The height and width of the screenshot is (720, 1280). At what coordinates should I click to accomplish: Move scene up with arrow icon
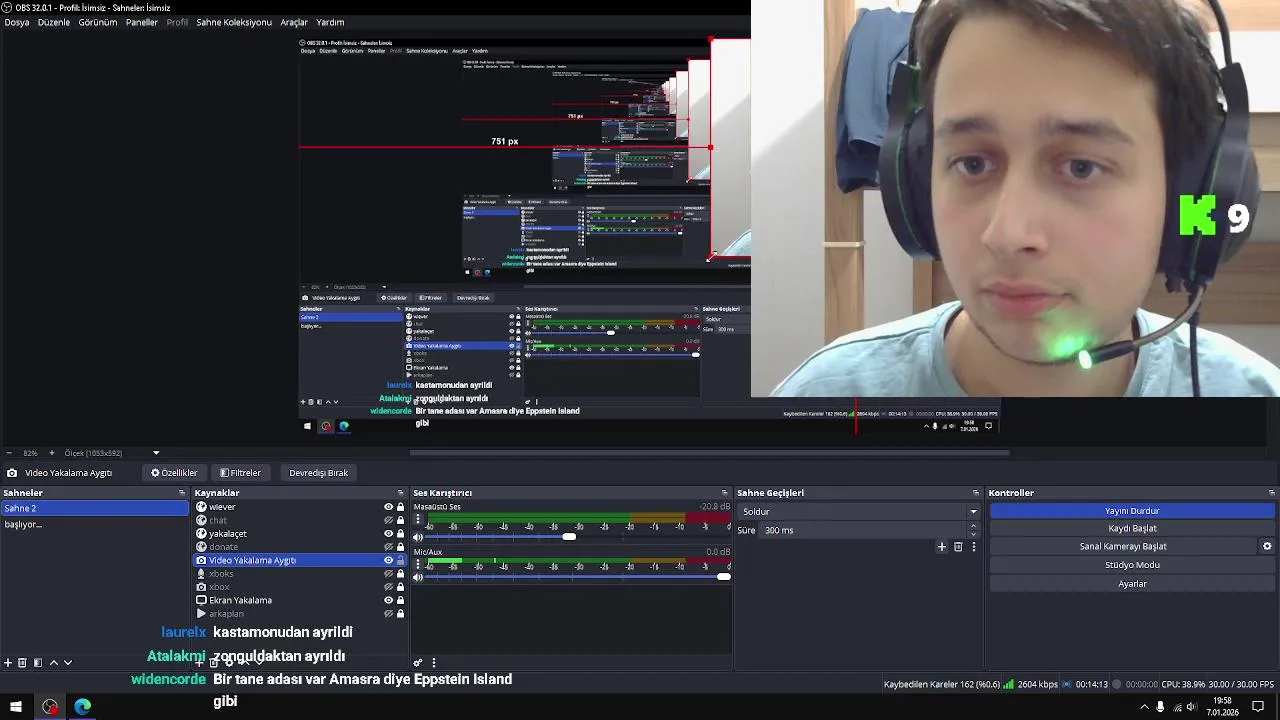(x=54, y=662)
